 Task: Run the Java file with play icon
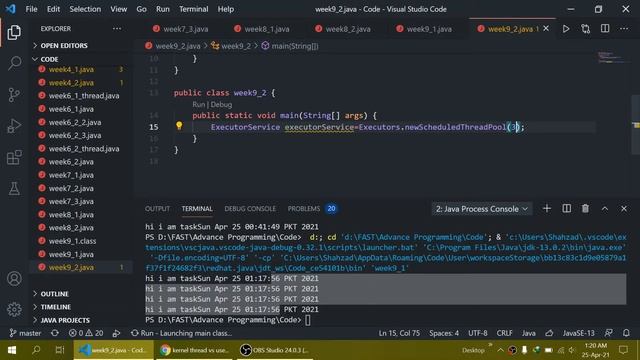tap(566, 29)
